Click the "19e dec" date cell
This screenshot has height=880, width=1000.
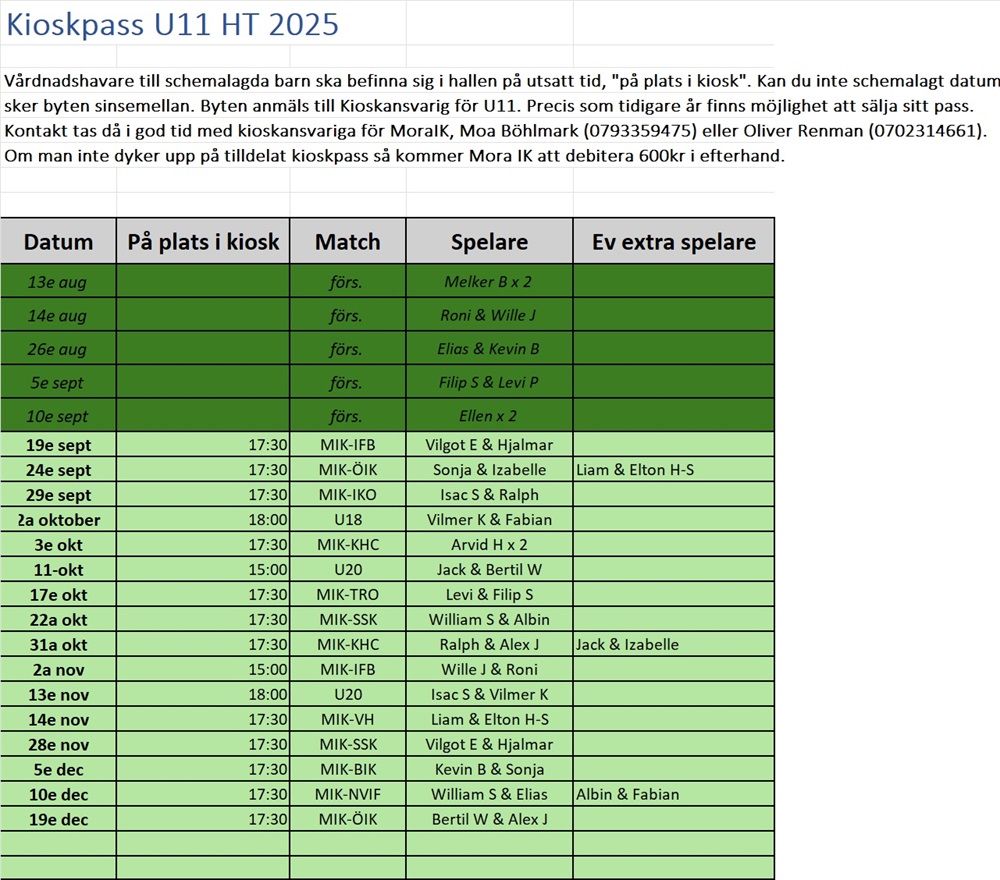coord(58,820)
